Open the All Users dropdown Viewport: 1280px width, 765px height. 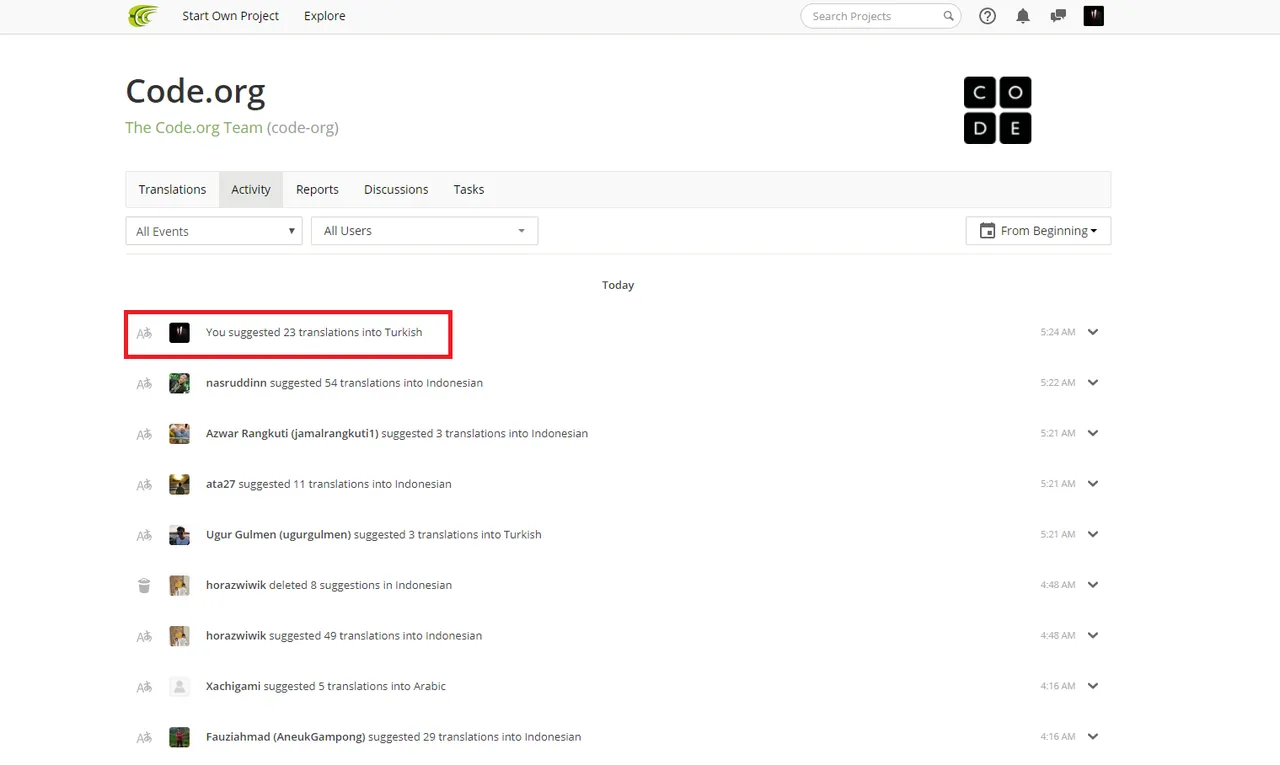coord(424,231)
